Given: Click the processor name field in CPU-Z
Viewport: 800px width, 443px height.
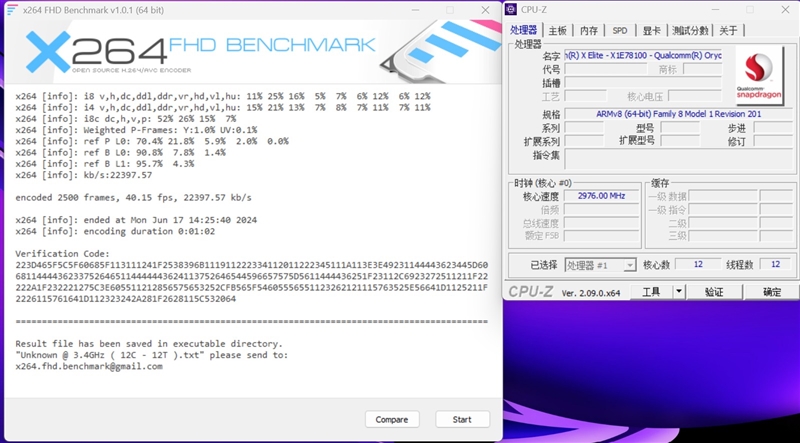Looking at the screenshot, I should [643, 56].
